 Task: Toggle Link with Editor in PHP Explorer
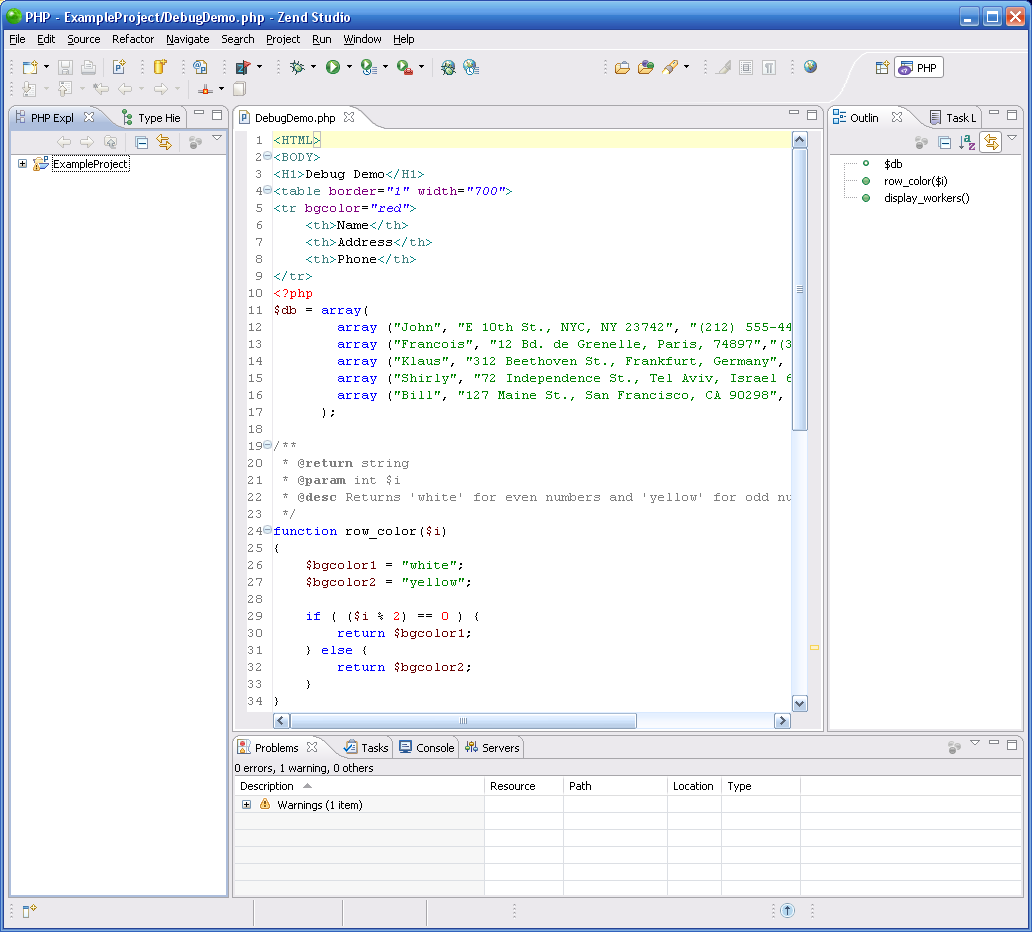click(164, 143)
